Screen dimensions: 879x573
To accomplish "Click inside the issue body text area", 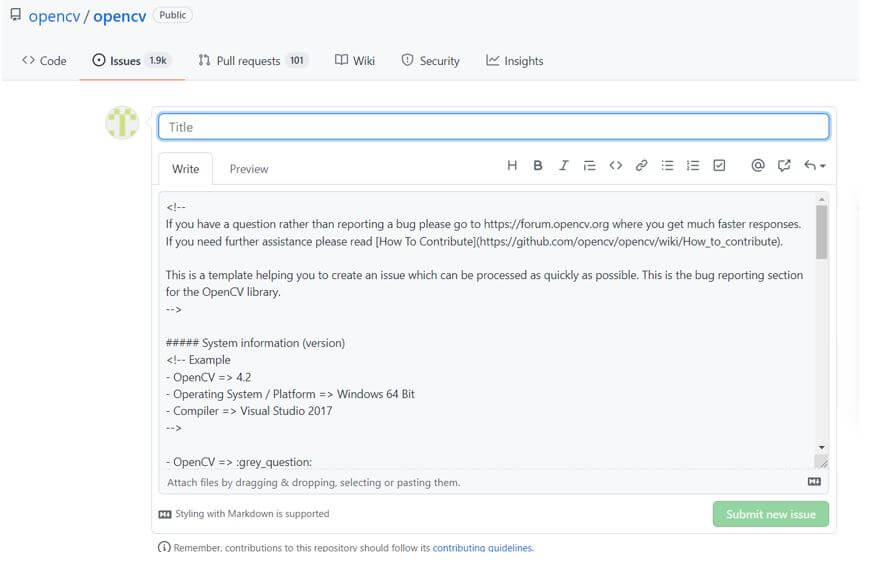I will pos(487,331).
